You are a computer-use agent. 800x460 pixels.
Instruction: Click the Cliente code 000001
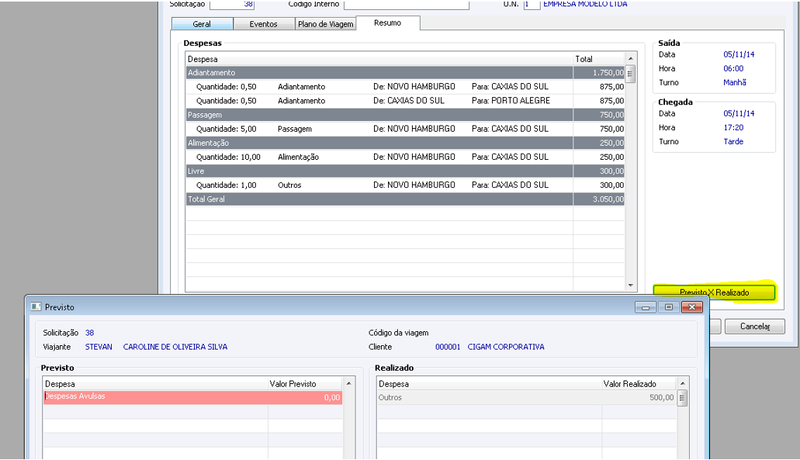447,347
